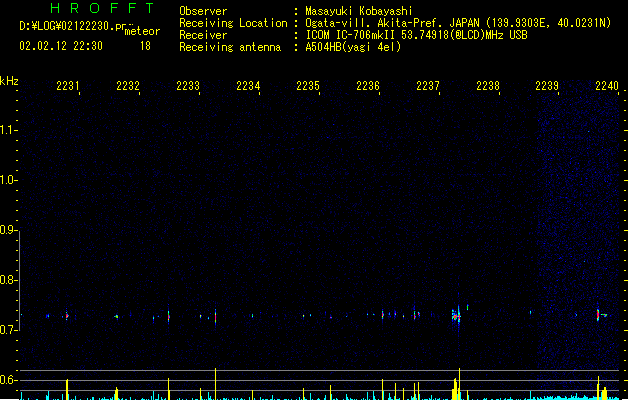Click the meteor label
Screen dimensions: 629x400
[142, 31]
